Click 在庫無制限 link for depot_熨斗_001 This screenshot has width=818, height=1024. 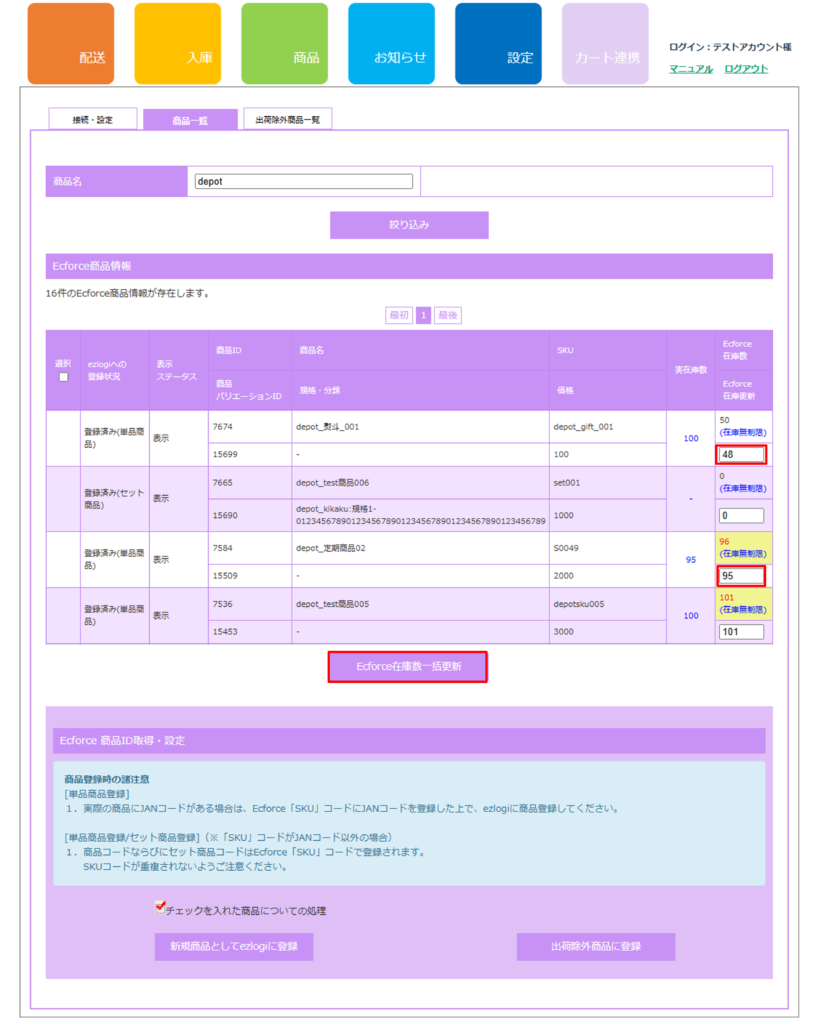(742, 433)
